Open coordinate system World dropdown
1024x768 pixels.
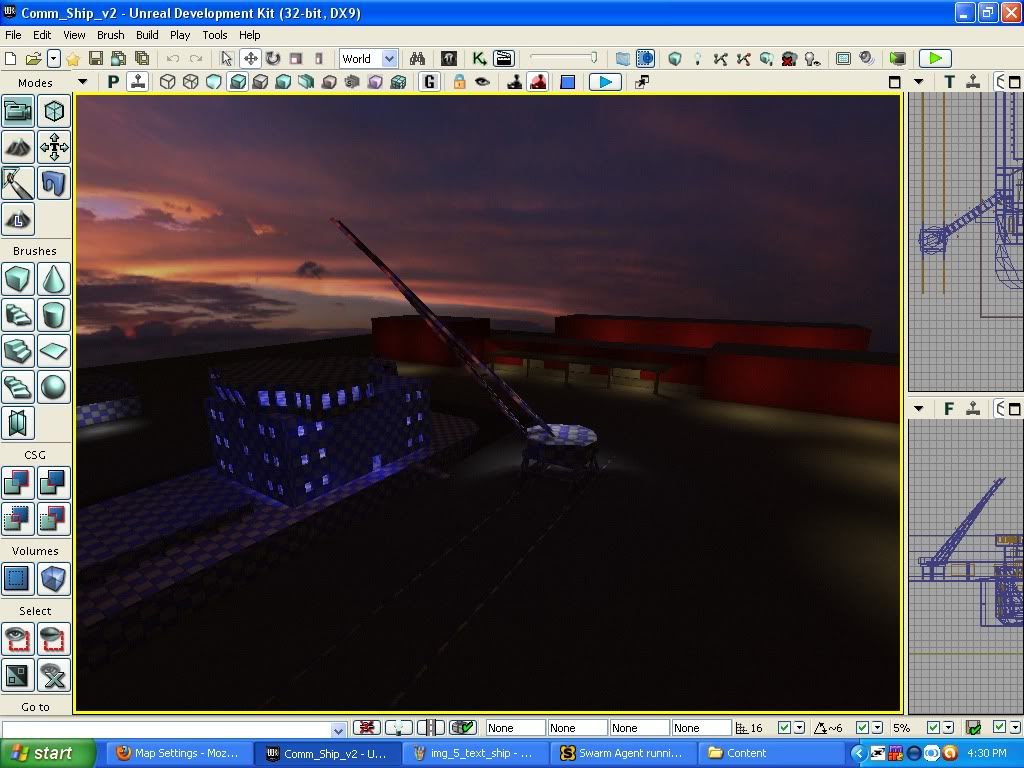point(368,59)
